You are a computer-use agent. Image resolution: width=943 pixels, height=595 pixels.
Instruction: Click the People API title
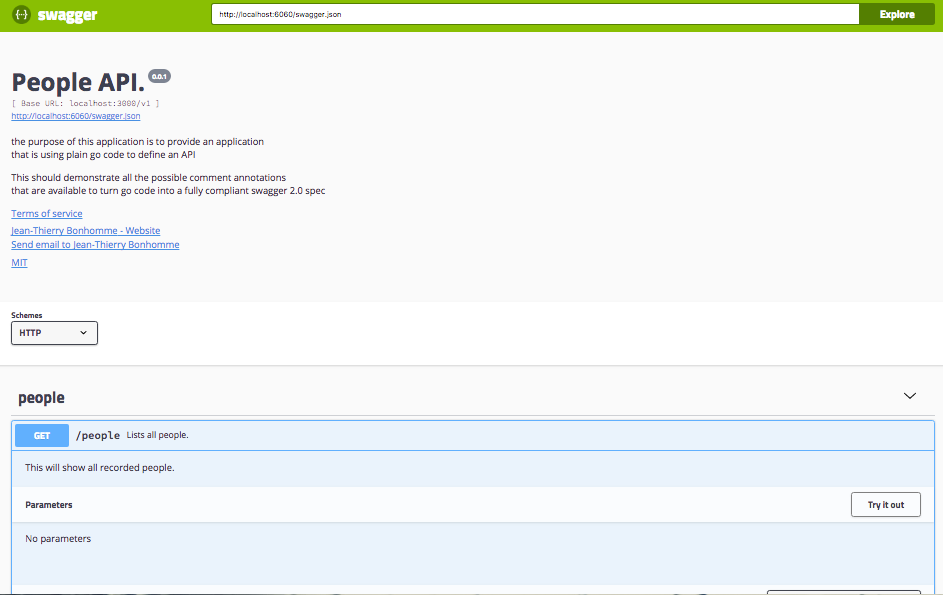78,82
